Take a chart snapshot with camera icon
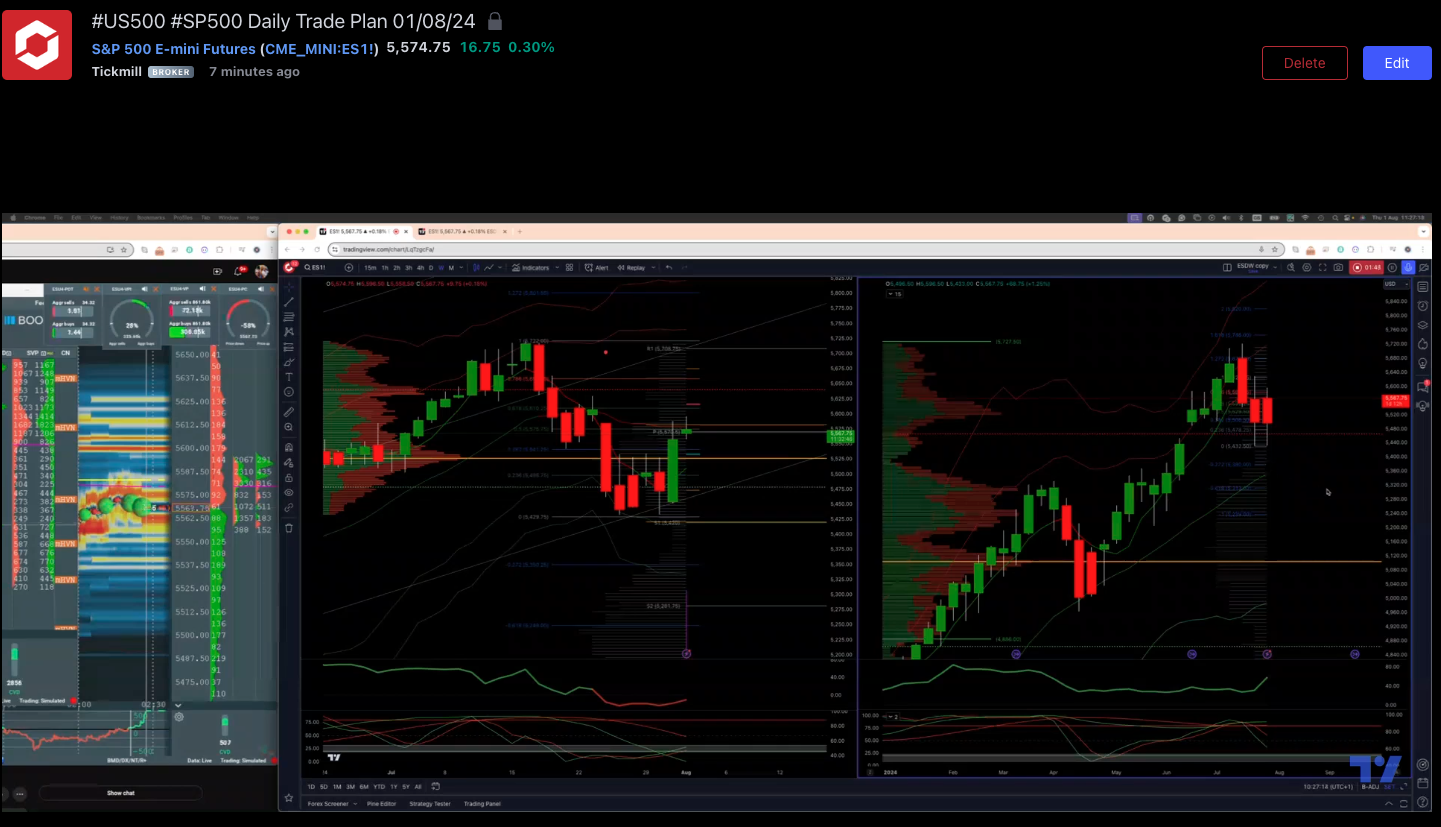 (x=1338, y=267)
